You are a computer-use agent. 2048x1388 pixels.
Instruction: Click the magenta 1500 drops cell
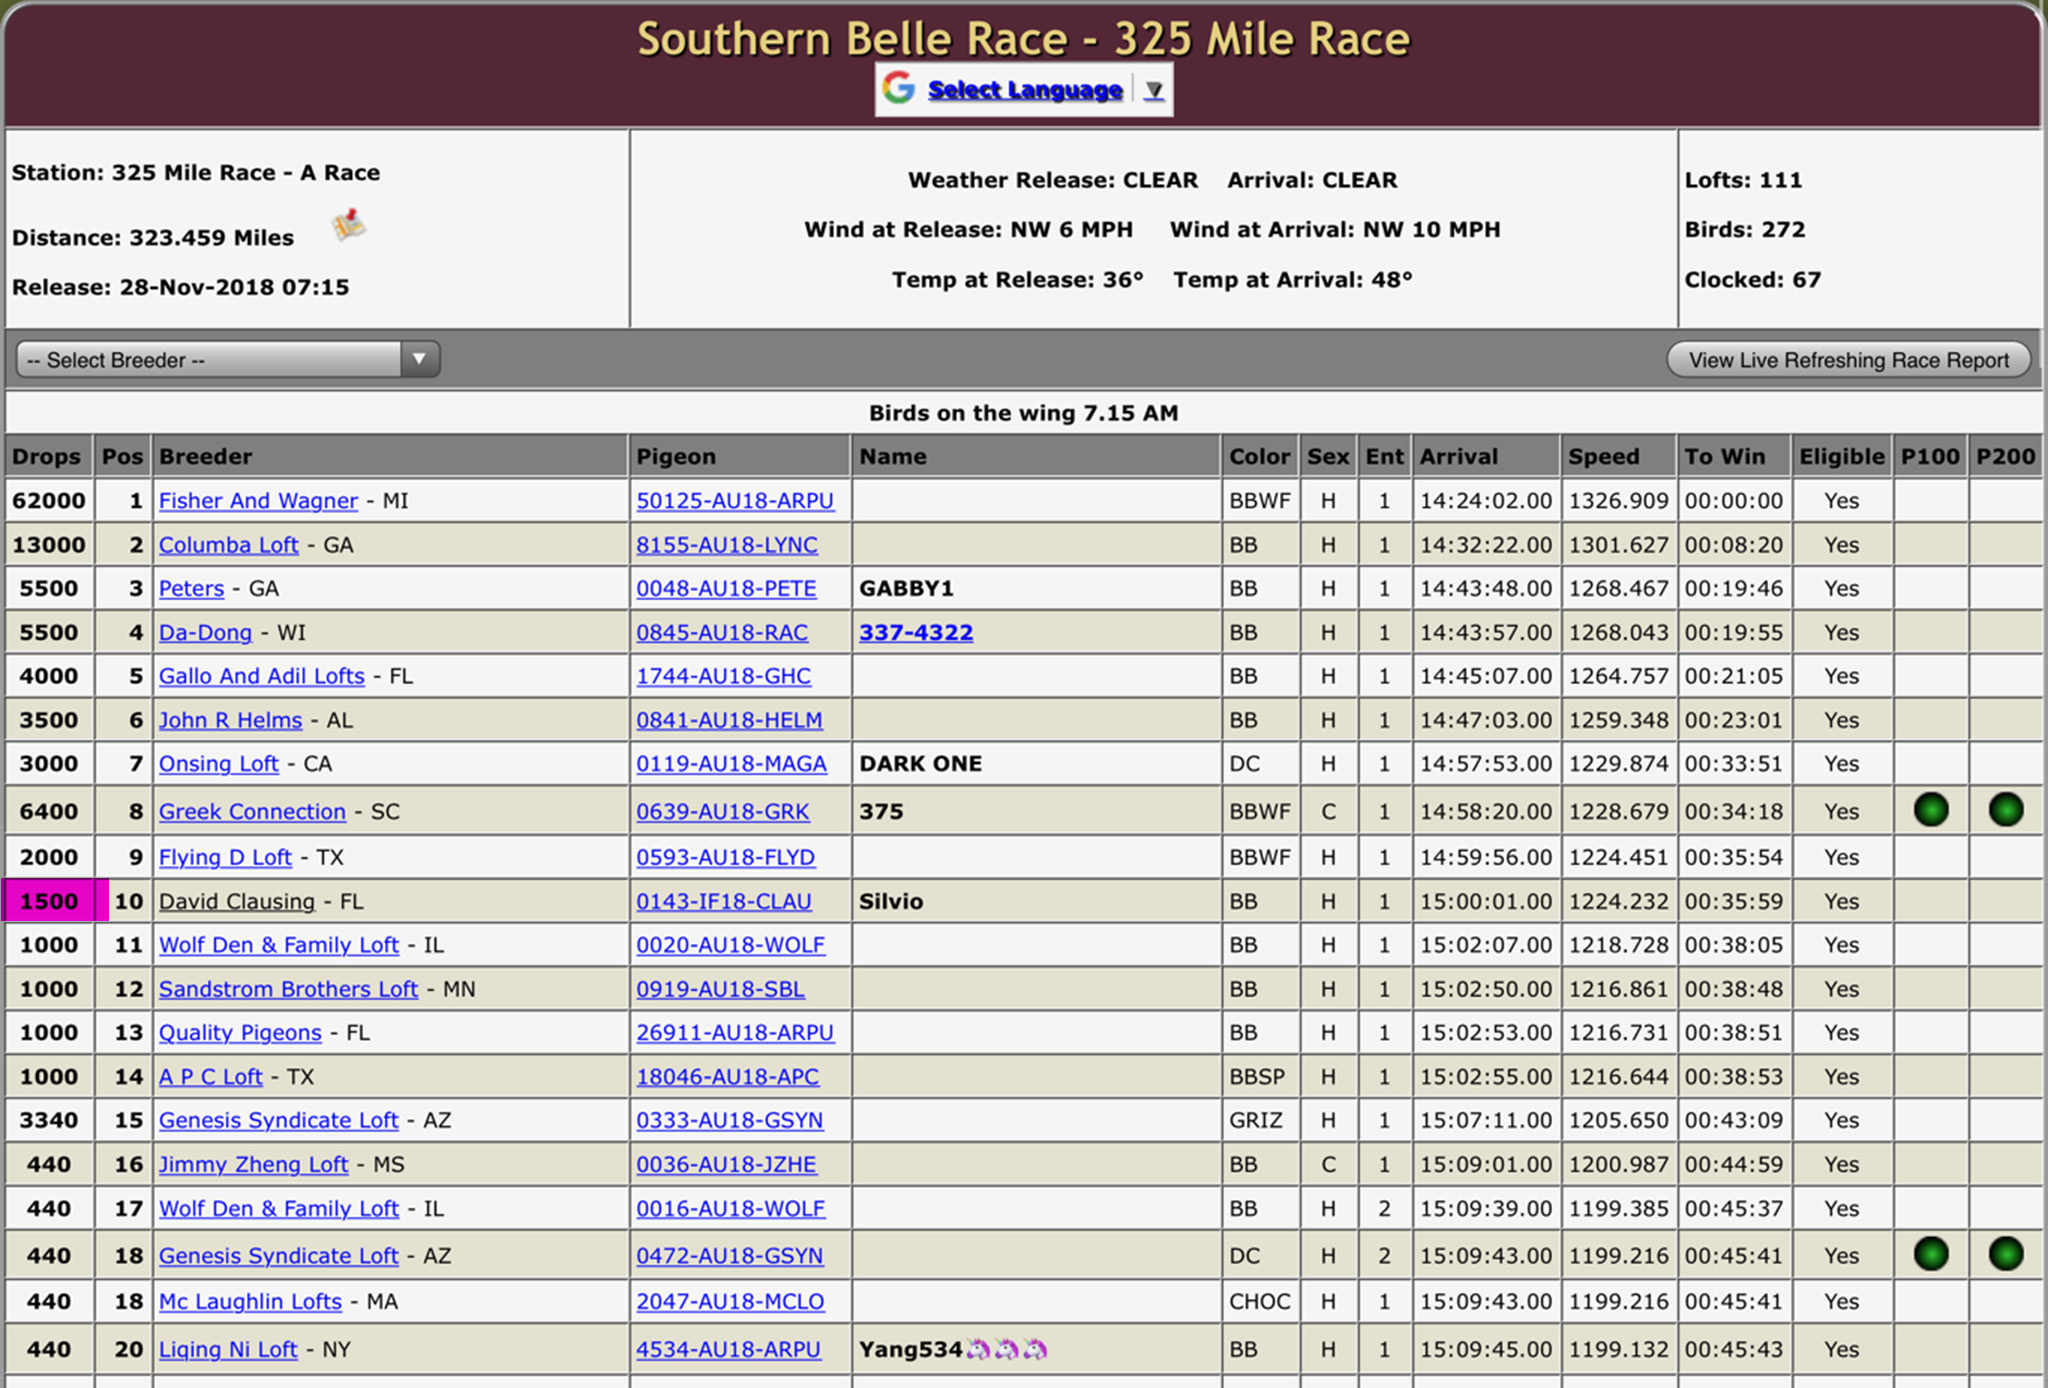coord(50,901)
